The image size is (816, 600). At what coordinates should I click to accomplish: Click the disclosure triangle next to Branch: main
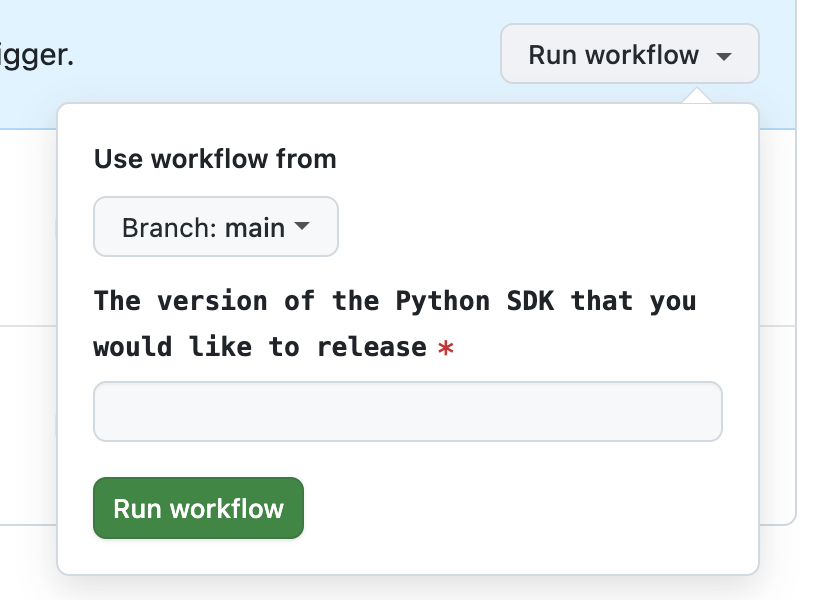point(302,227)
